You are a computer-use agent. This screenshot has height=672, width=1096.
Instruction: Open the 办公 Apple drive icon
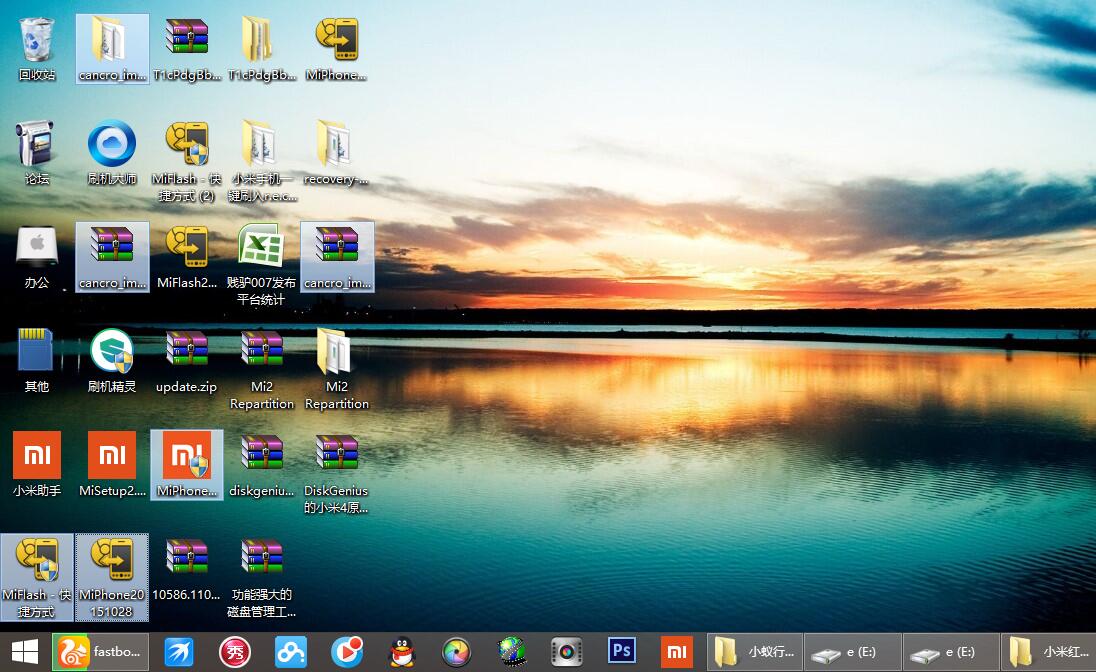click(37, 250)
